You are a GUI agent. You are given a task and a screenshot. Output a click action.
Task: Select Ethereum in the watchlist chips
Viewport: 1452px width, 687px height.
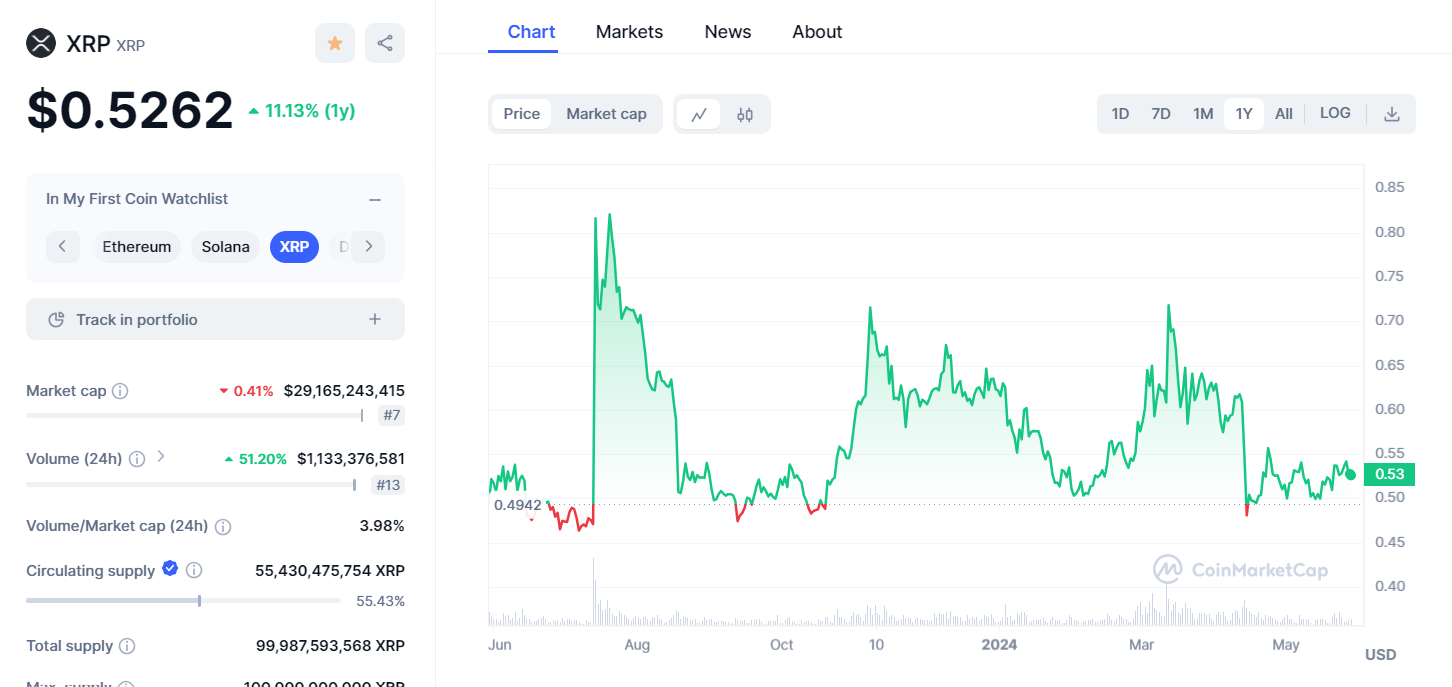coord(137,247)
